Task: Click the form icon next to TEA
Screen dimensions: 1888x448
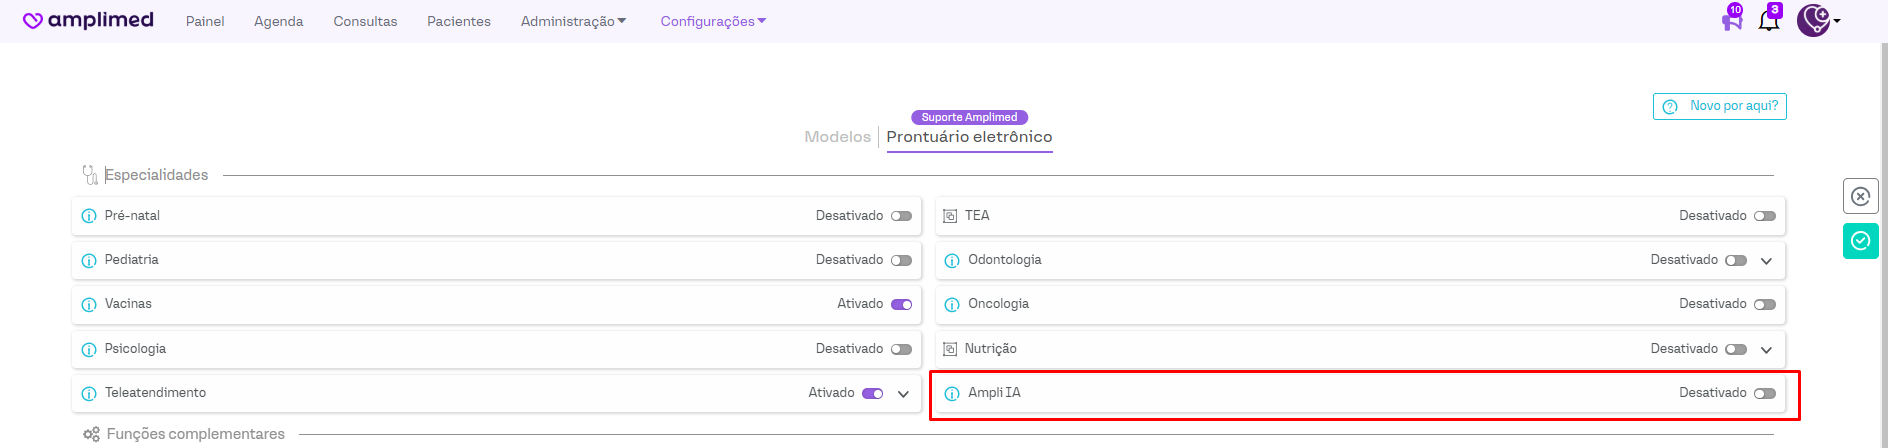Action: click(x=950, y=216)
